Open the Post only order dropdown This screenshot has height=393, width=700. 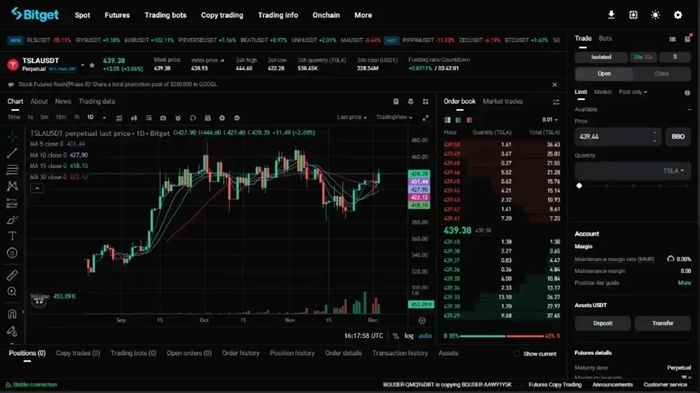coord(633,92)
